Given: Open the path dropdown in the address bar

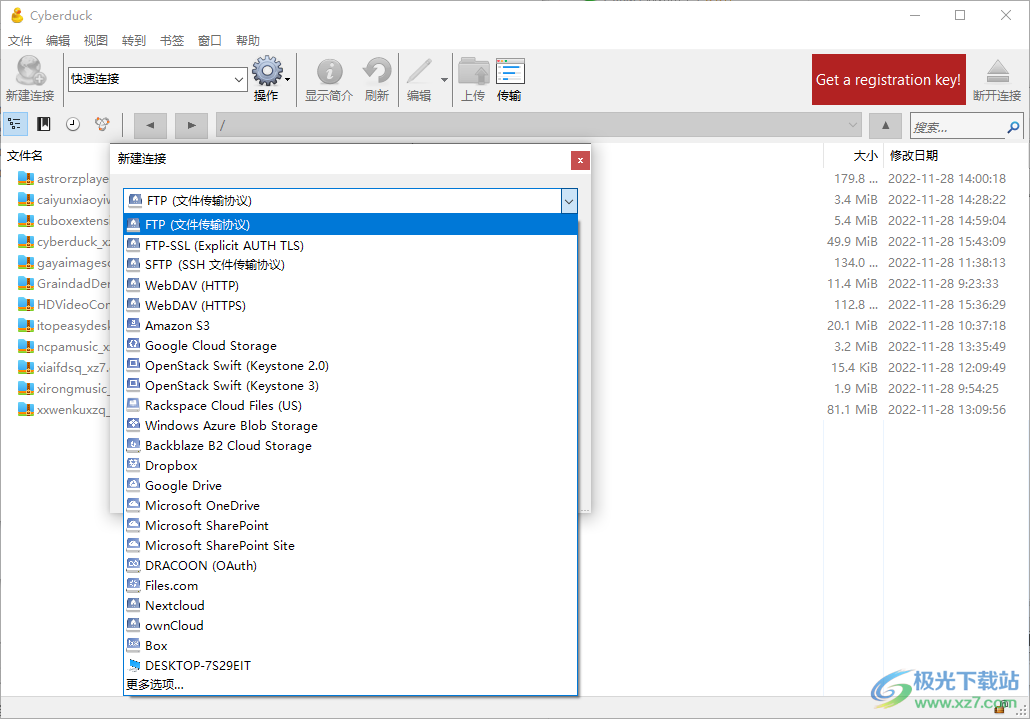Looking at the screenshot, I should click(x=853, y=125).
